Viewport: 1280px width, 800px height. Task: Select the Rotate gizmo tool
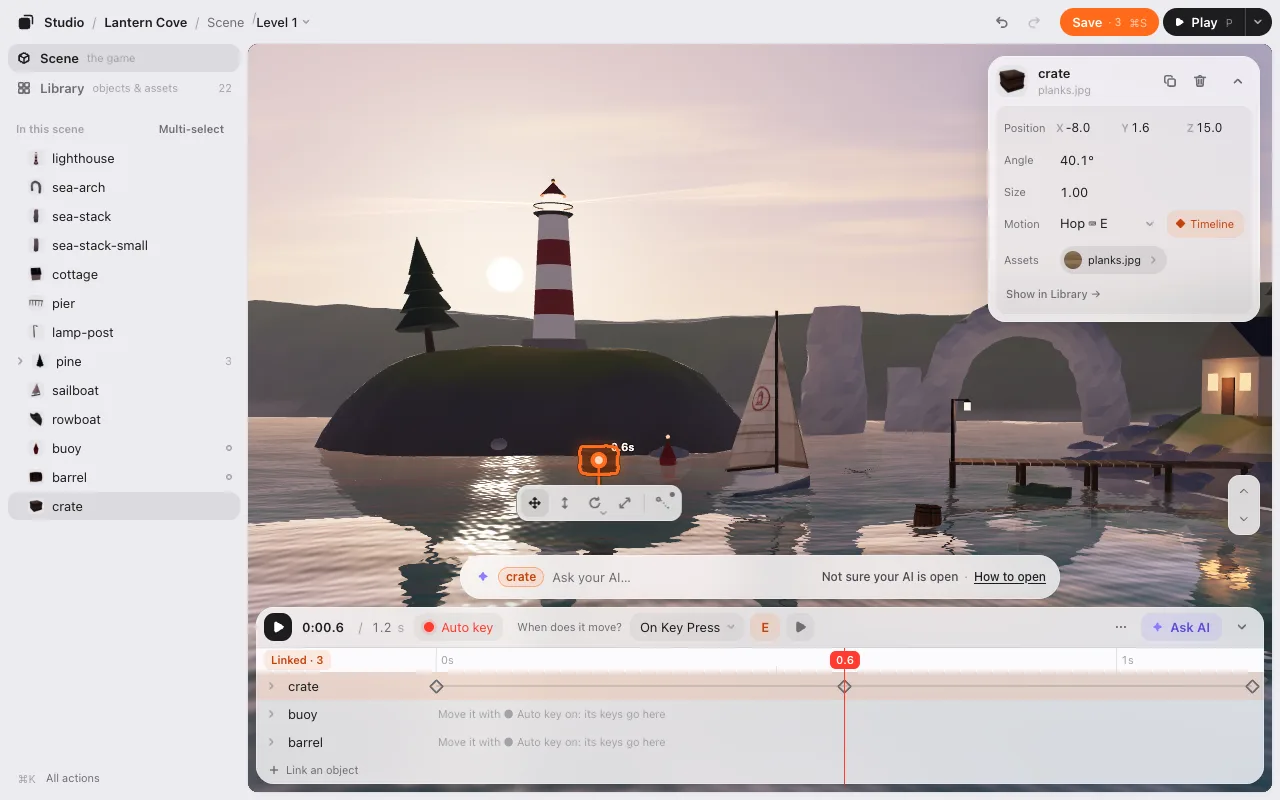pyautogui.click(x=595, y=503)
